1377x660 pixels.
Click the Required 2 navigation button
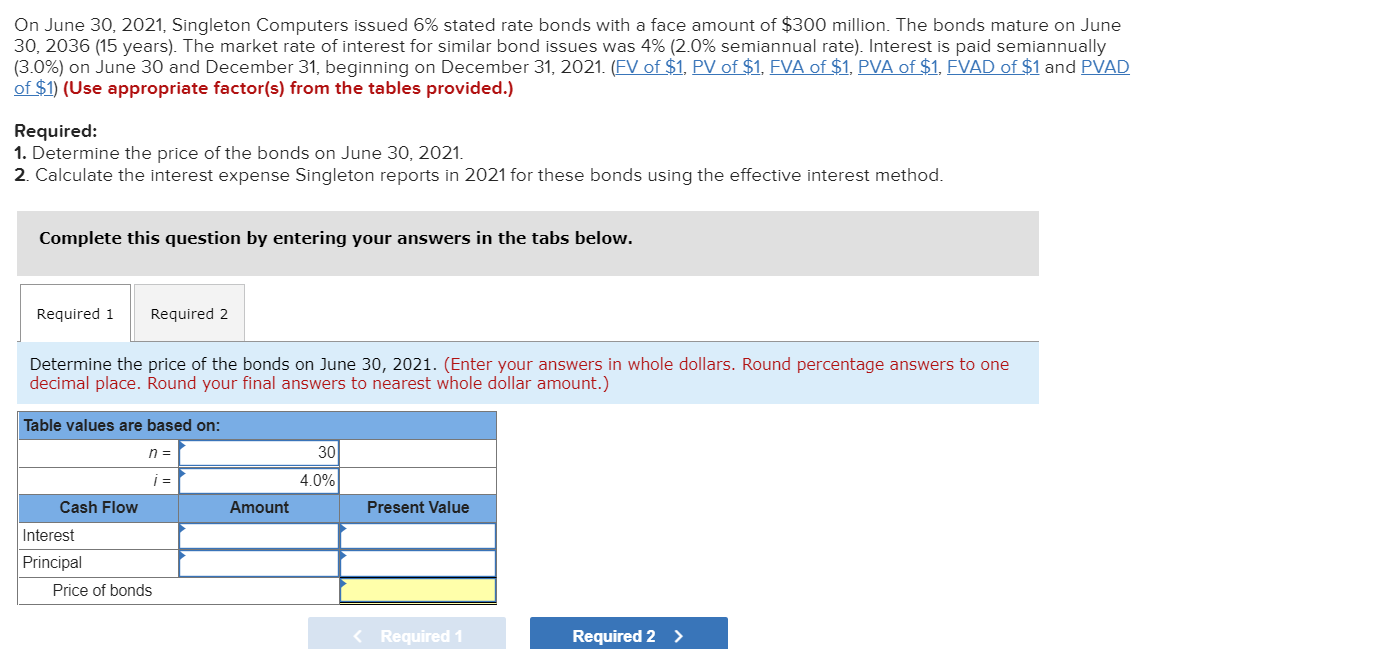[x=628, y=633]
